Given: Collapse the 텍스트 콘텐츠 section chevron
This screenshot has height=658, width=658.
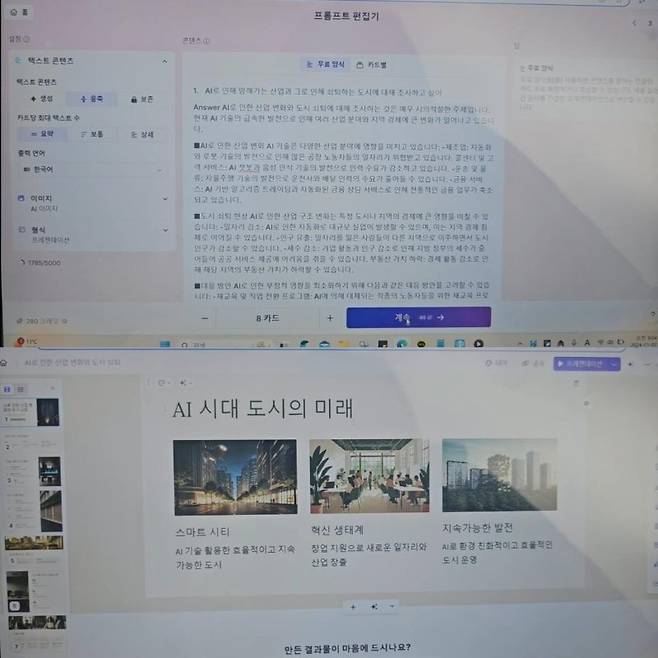Looking at the screenshot, I should pyautogui.click(x=164, y=61).
